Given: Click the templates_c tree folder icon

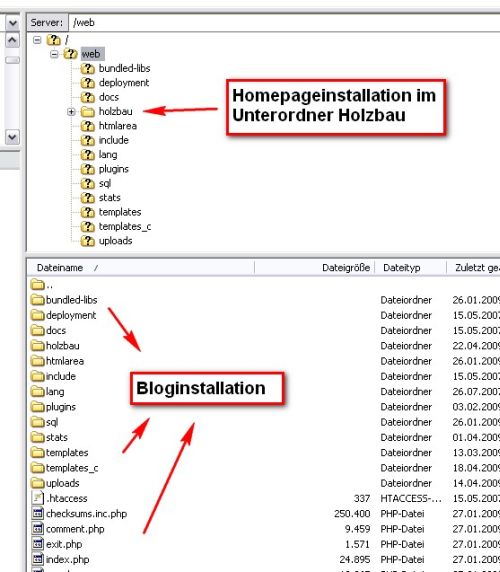Looking at the screenshot, I should pos(88,227).
